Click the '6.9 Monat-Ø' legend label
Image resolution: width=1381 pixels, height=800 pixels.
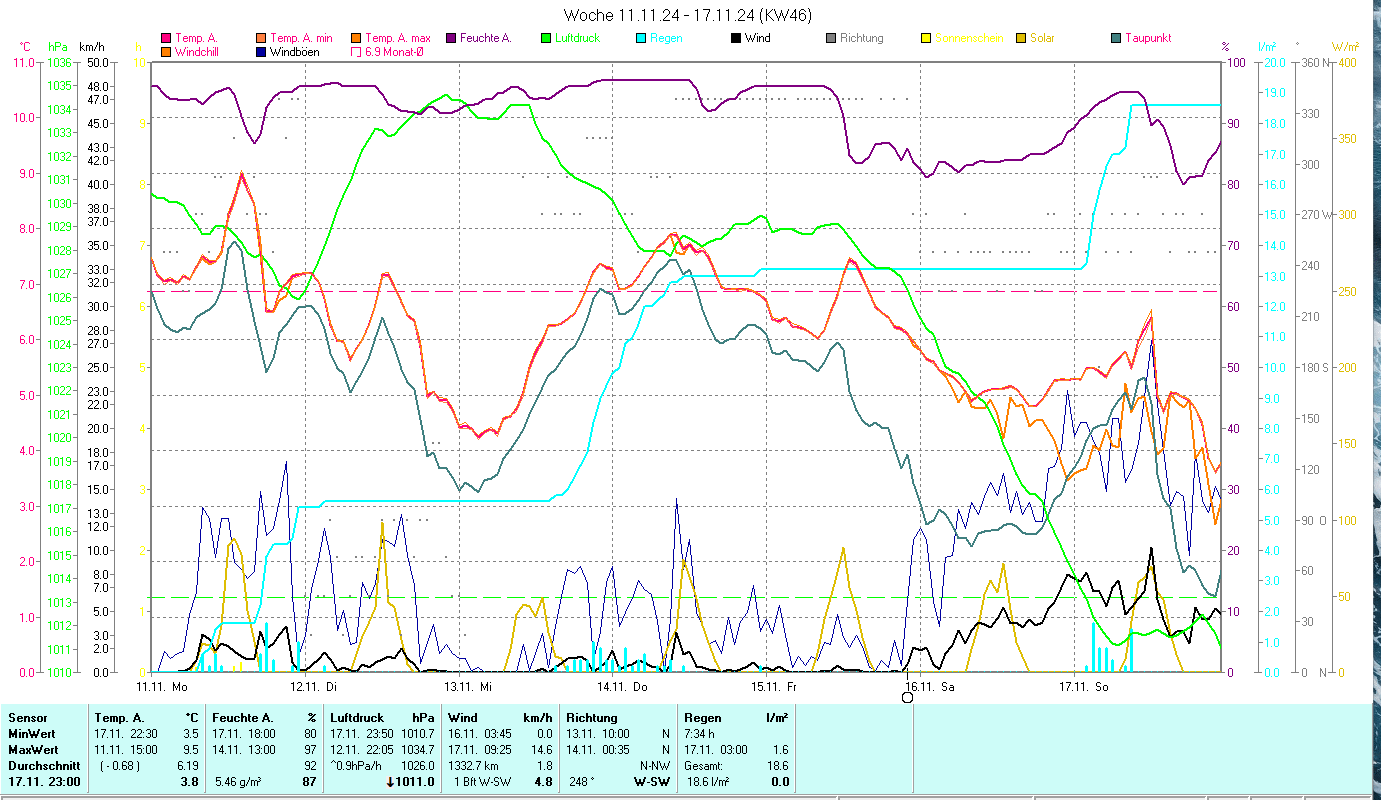coord(394,51)
